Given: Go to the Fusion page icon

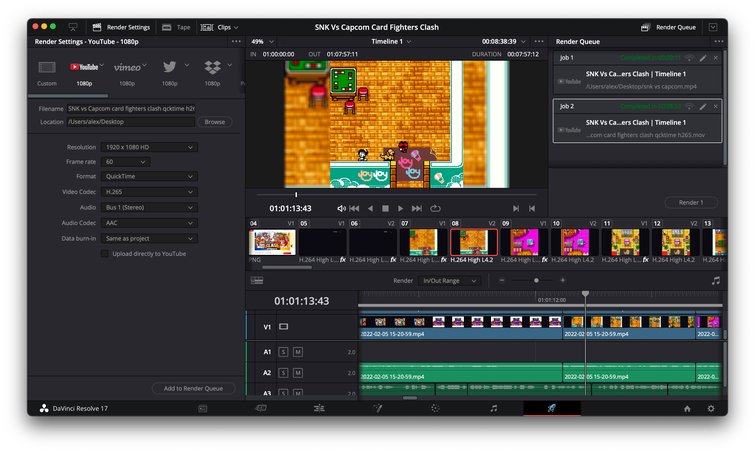Looking at the screenshot, I should coord(378,408).
